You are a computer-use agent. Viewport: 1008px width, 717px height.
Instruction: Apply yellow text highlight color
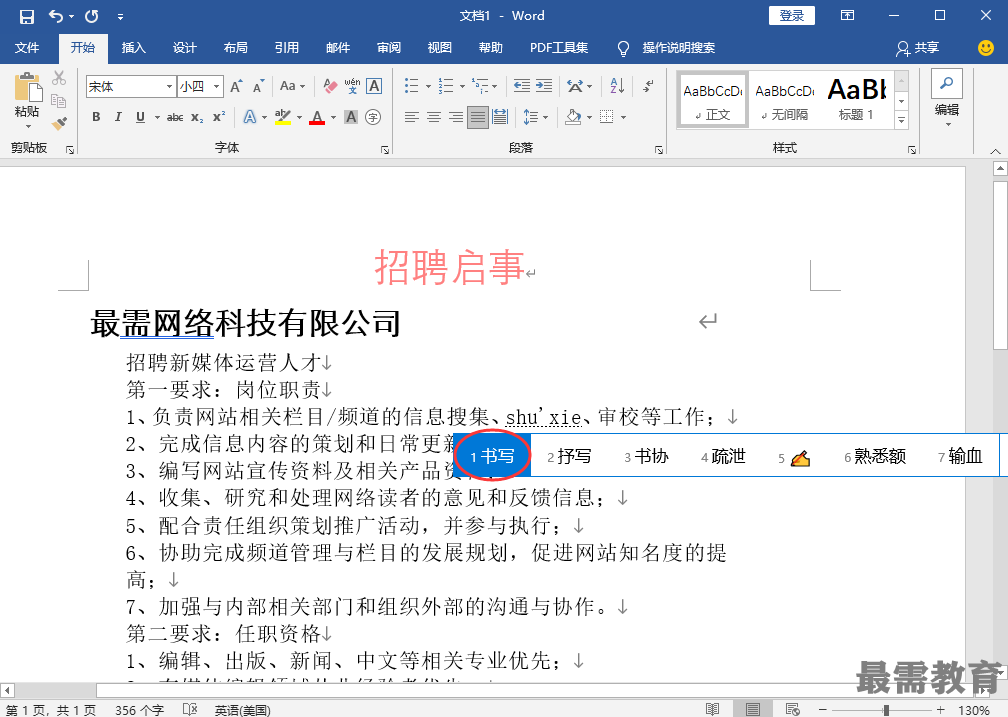pyautogui.click(x=283, y=117)
